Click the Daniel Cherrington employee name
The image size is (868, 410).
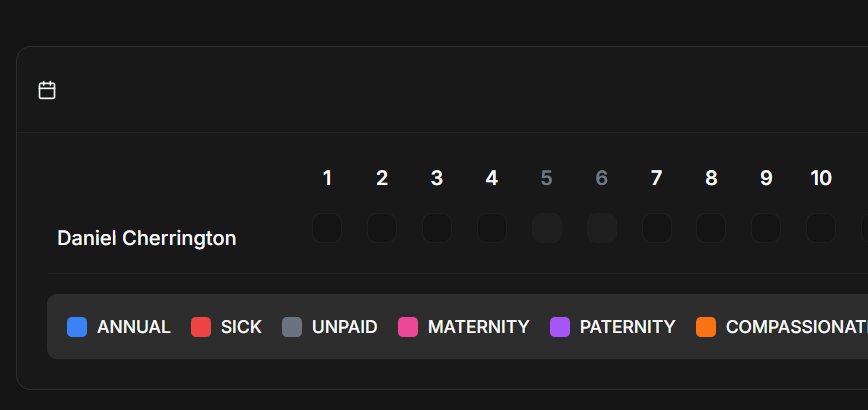[147, 238]
